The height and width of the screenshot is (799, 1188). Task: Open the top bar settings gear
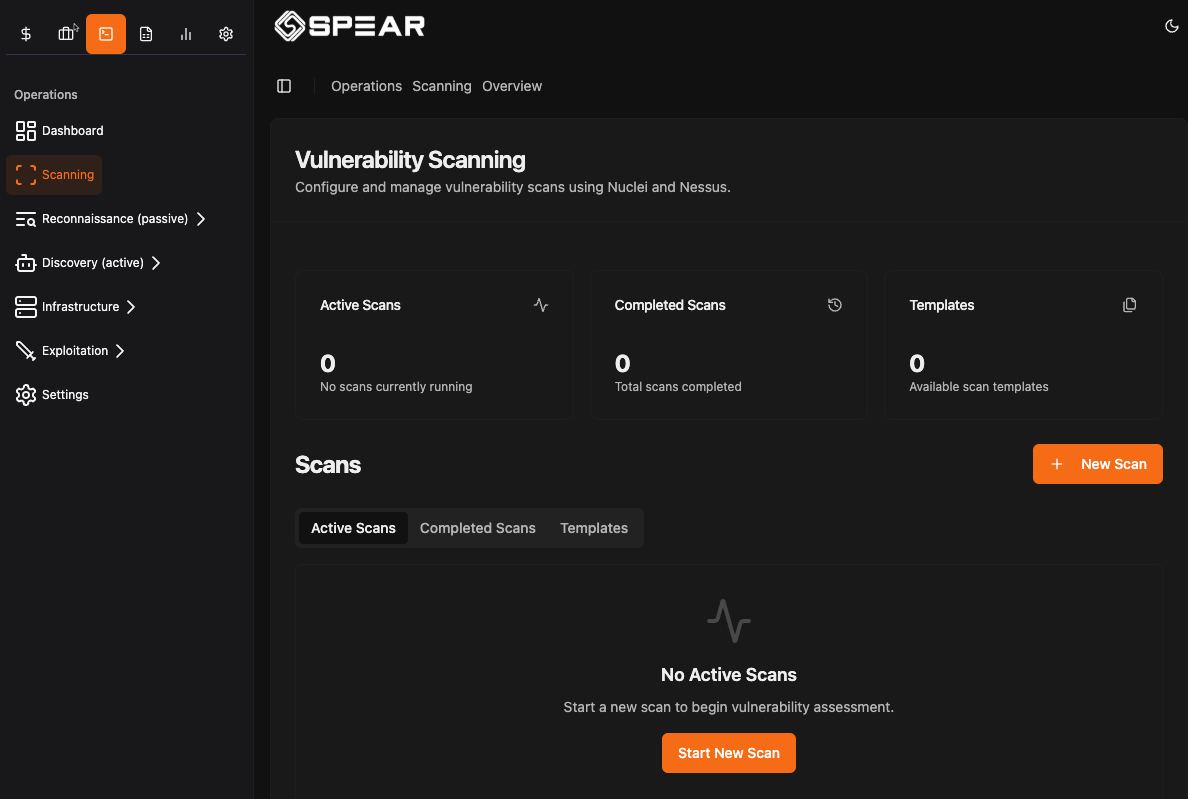(x=225, y=33)
